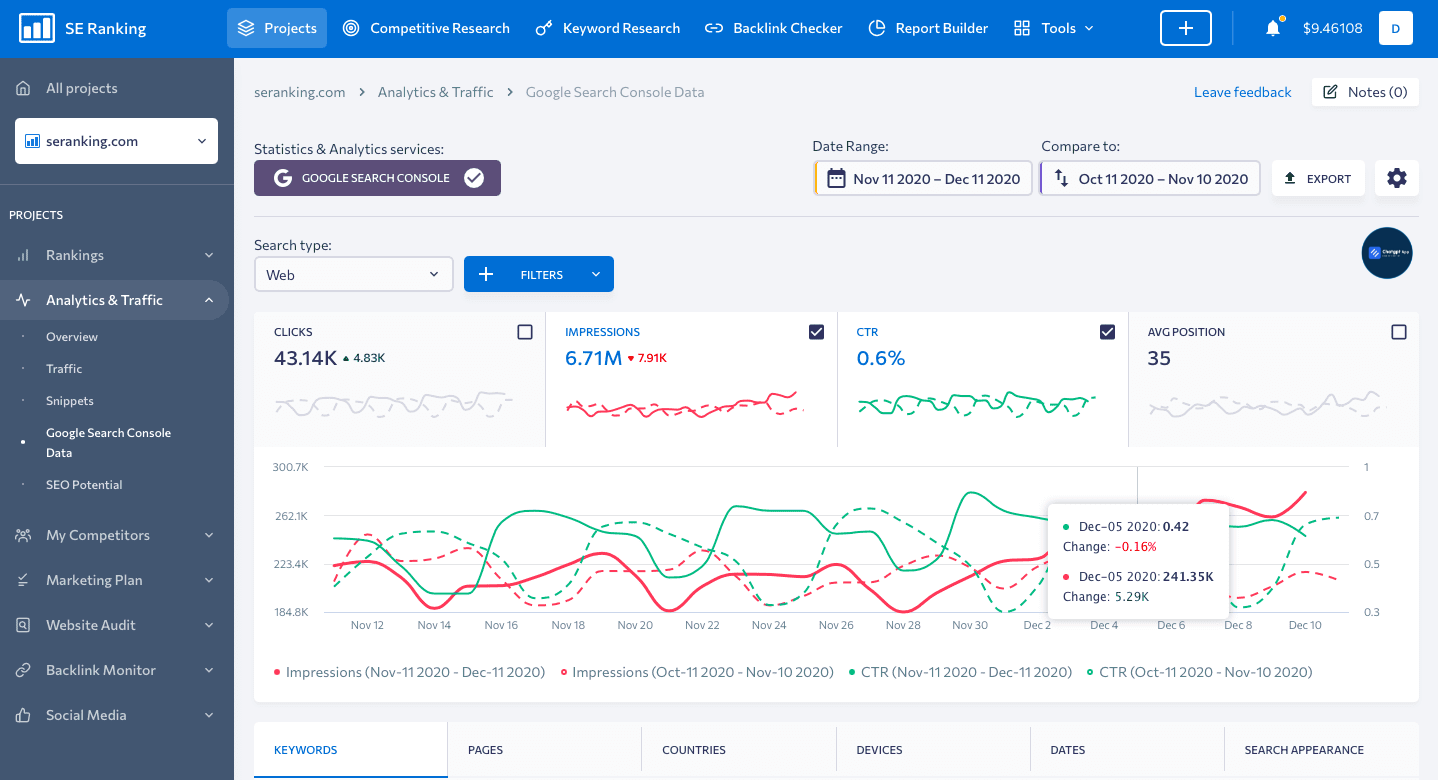Click the Filters plus button
This screenshot has width=1438, height=780.
pos(486,274)
